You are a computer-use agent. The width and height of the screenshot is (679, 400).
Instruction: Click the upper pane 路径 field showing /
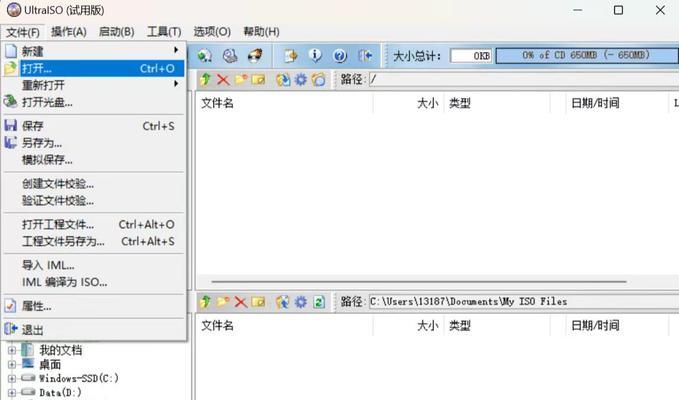pos(524,80)
